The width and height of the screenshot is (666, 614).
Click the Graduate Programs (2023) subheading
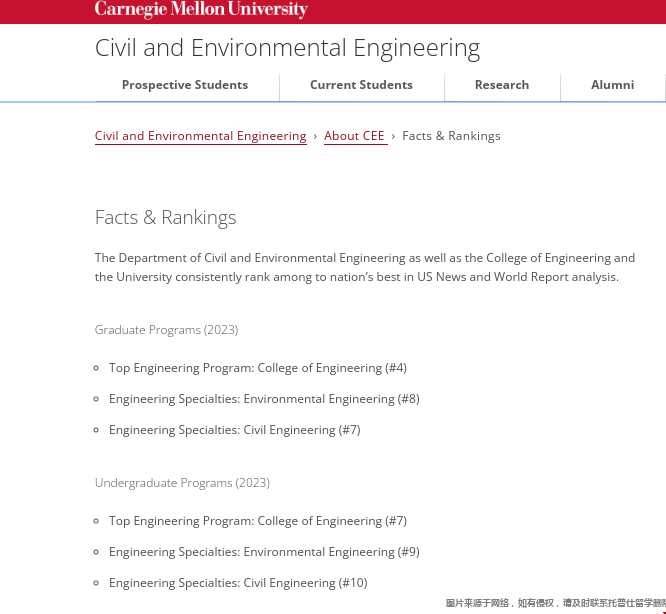point(166,330)
